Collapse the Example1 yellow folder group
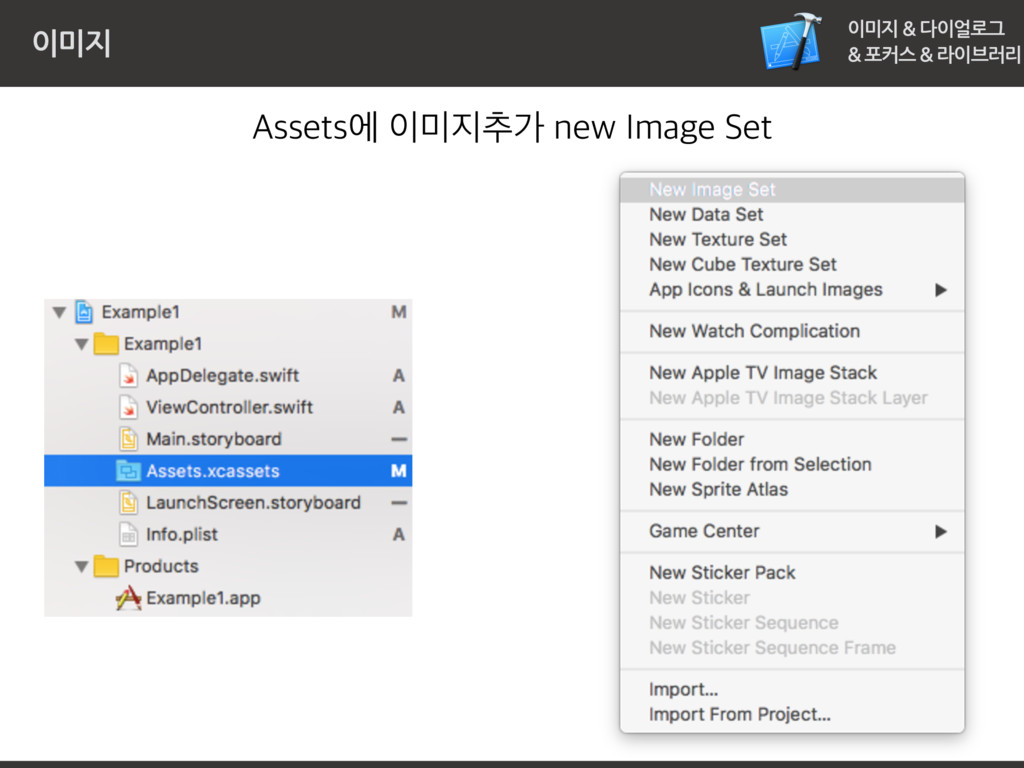The height and width of the screenshot is (768, 1024). point(82,344)
